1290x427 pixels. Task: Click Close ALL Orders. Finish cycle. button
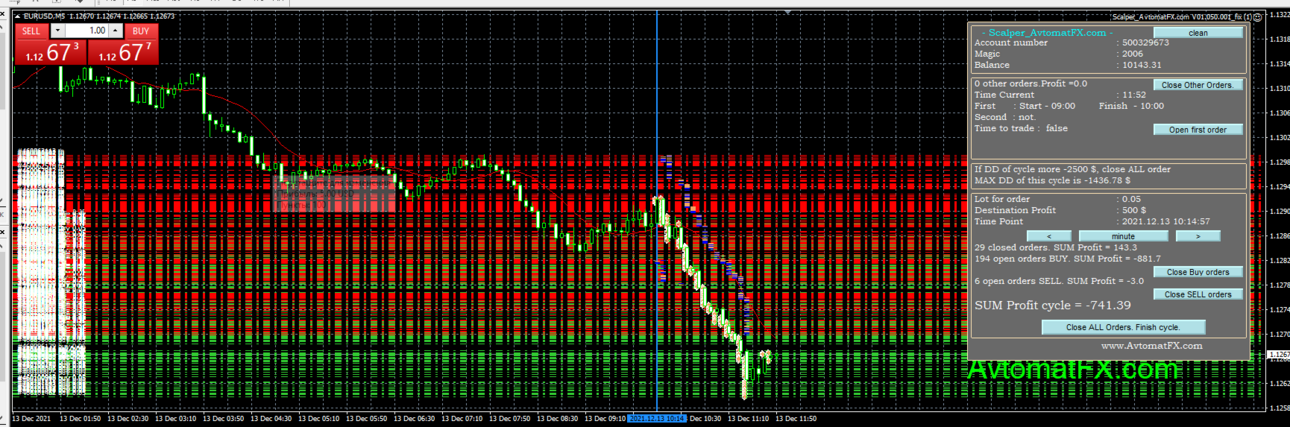pos(1123,327)
